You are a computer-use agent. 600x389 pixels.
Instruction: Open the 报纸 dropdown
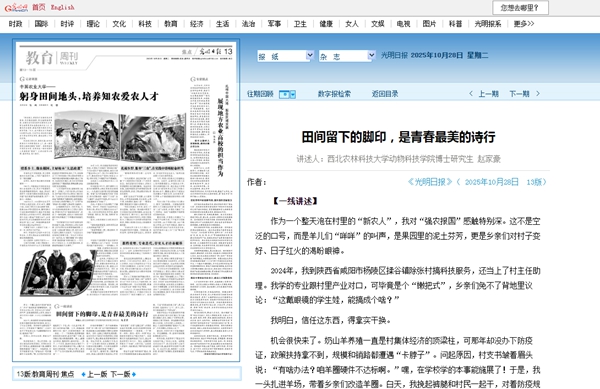[285, 56]
